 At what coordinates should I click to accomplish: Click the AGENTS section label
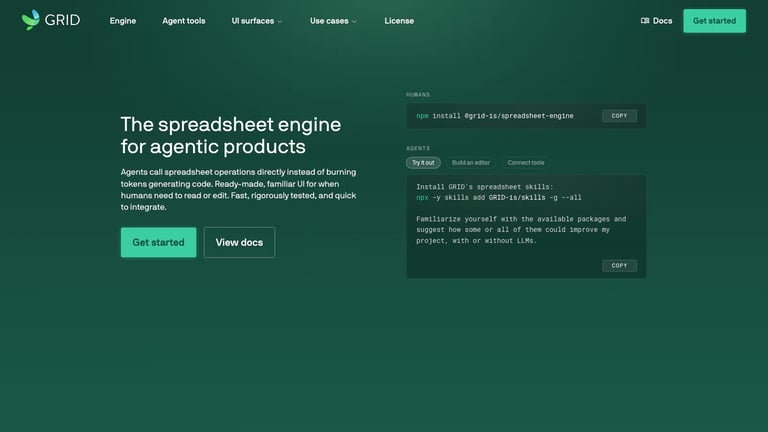point(418,148)
